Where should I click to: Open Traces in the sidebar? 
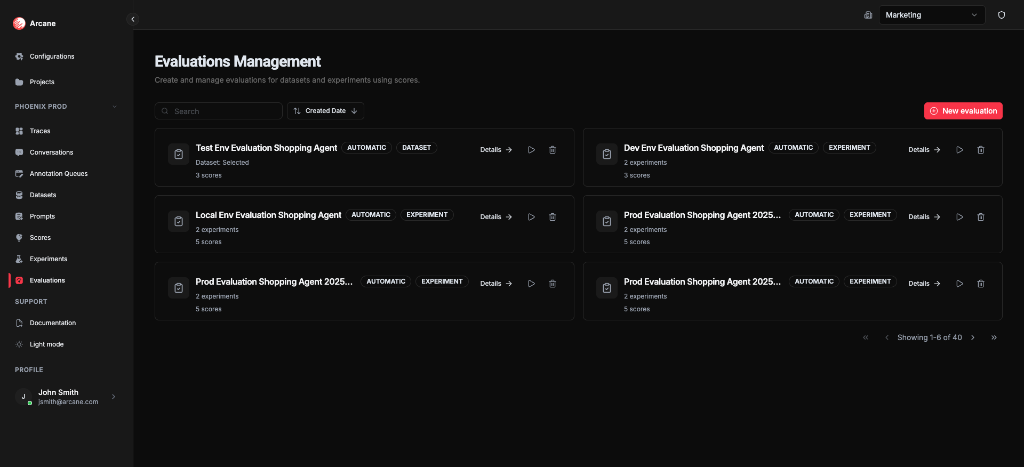pos(40,131)
